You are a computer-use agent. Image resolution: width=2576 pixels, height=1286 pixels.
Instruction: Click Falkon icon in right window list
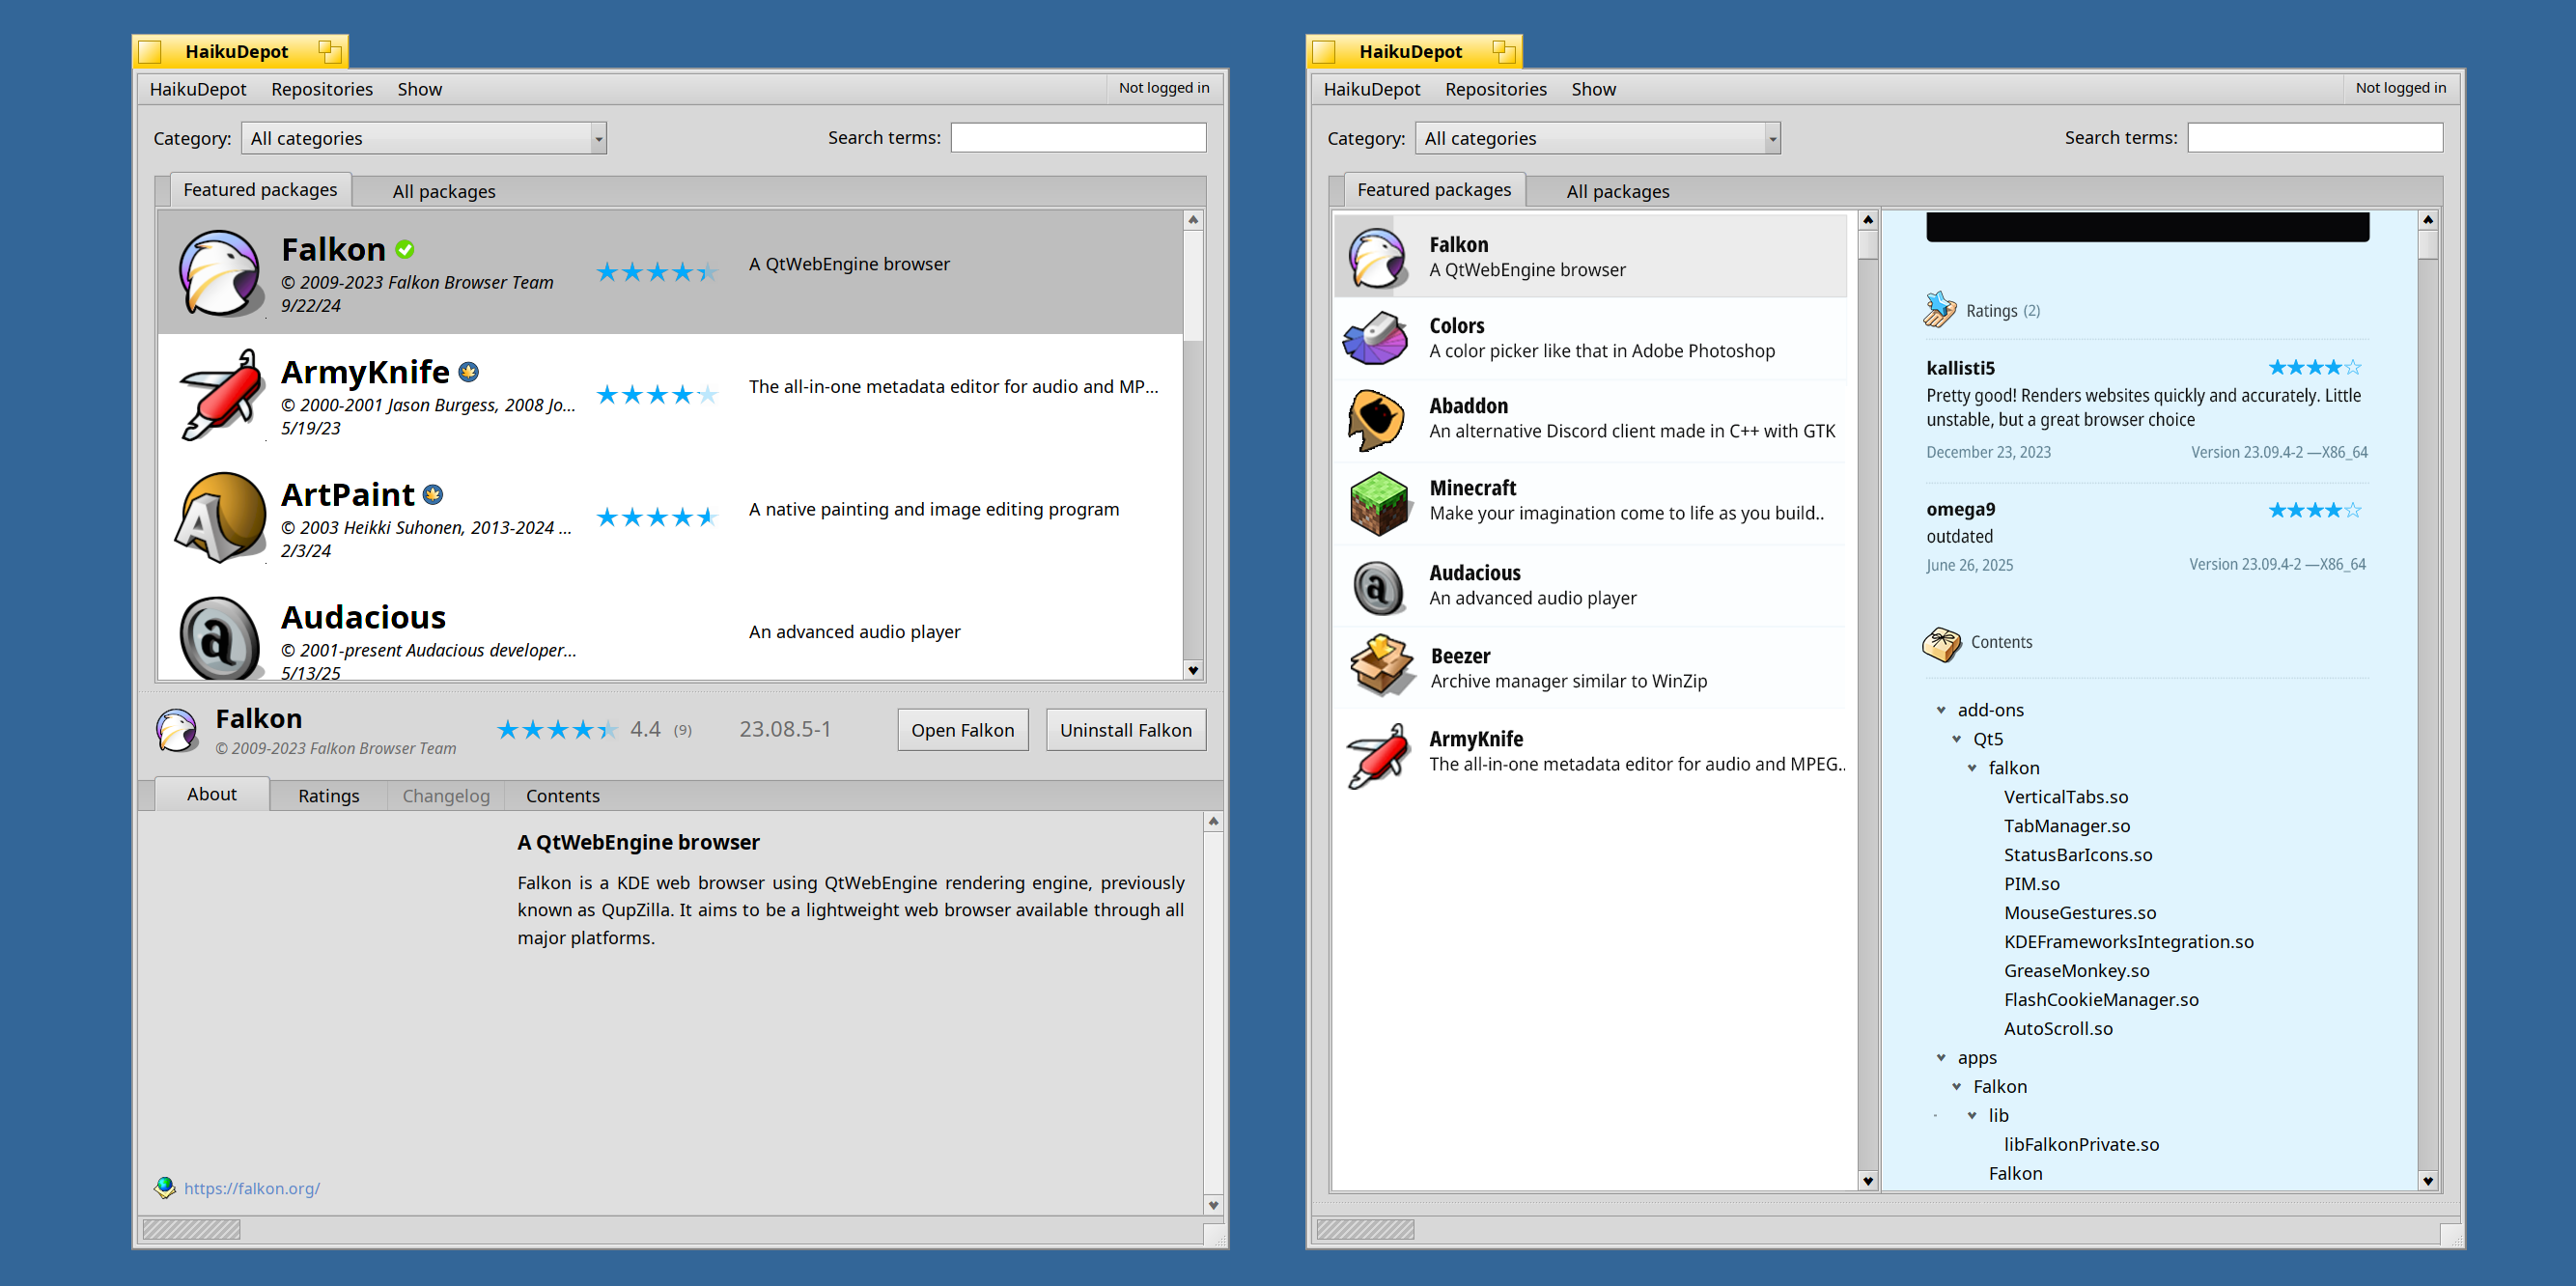[x=1377, y=257]
